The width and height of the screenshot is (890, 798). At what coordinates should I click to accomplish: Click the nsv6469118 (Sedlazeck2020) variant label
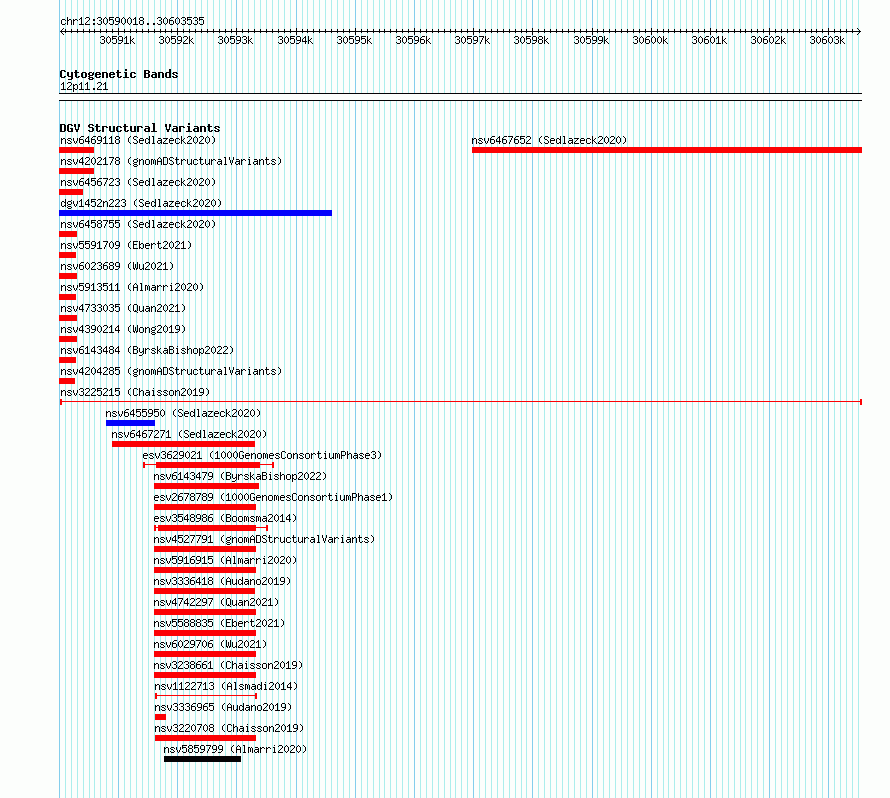[138, 140]
